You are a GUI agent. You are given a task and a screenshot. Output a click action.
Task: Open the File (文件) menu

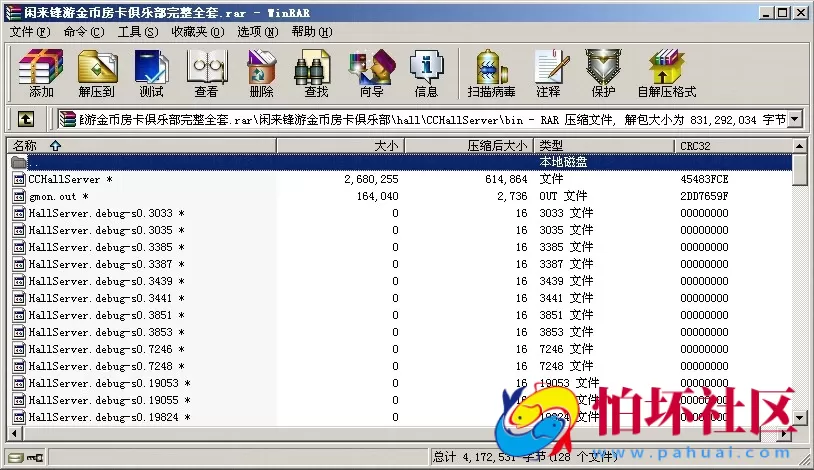tap(30, 32)
